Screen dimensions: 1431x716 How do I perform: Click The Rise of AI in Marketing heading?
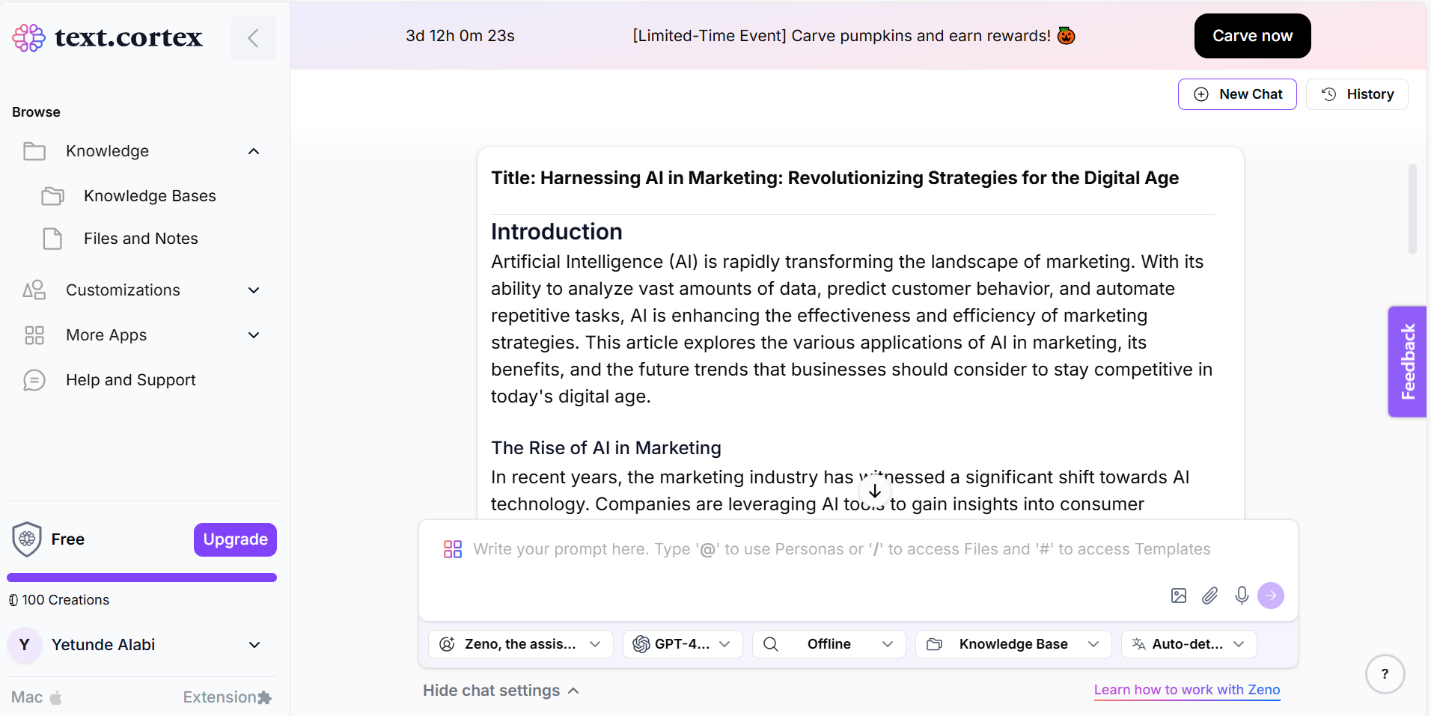tap(606, 448)
